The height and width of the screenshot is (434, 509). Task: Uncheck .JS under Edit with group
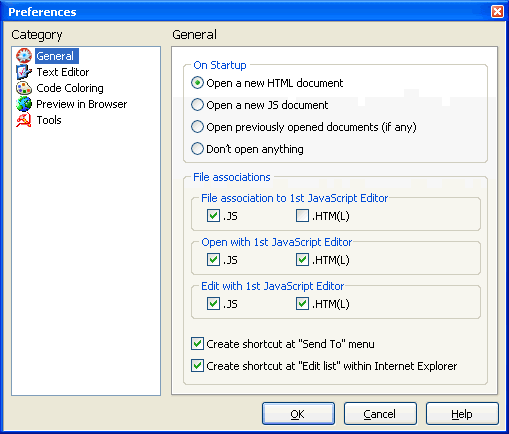(x=213, y=304)
